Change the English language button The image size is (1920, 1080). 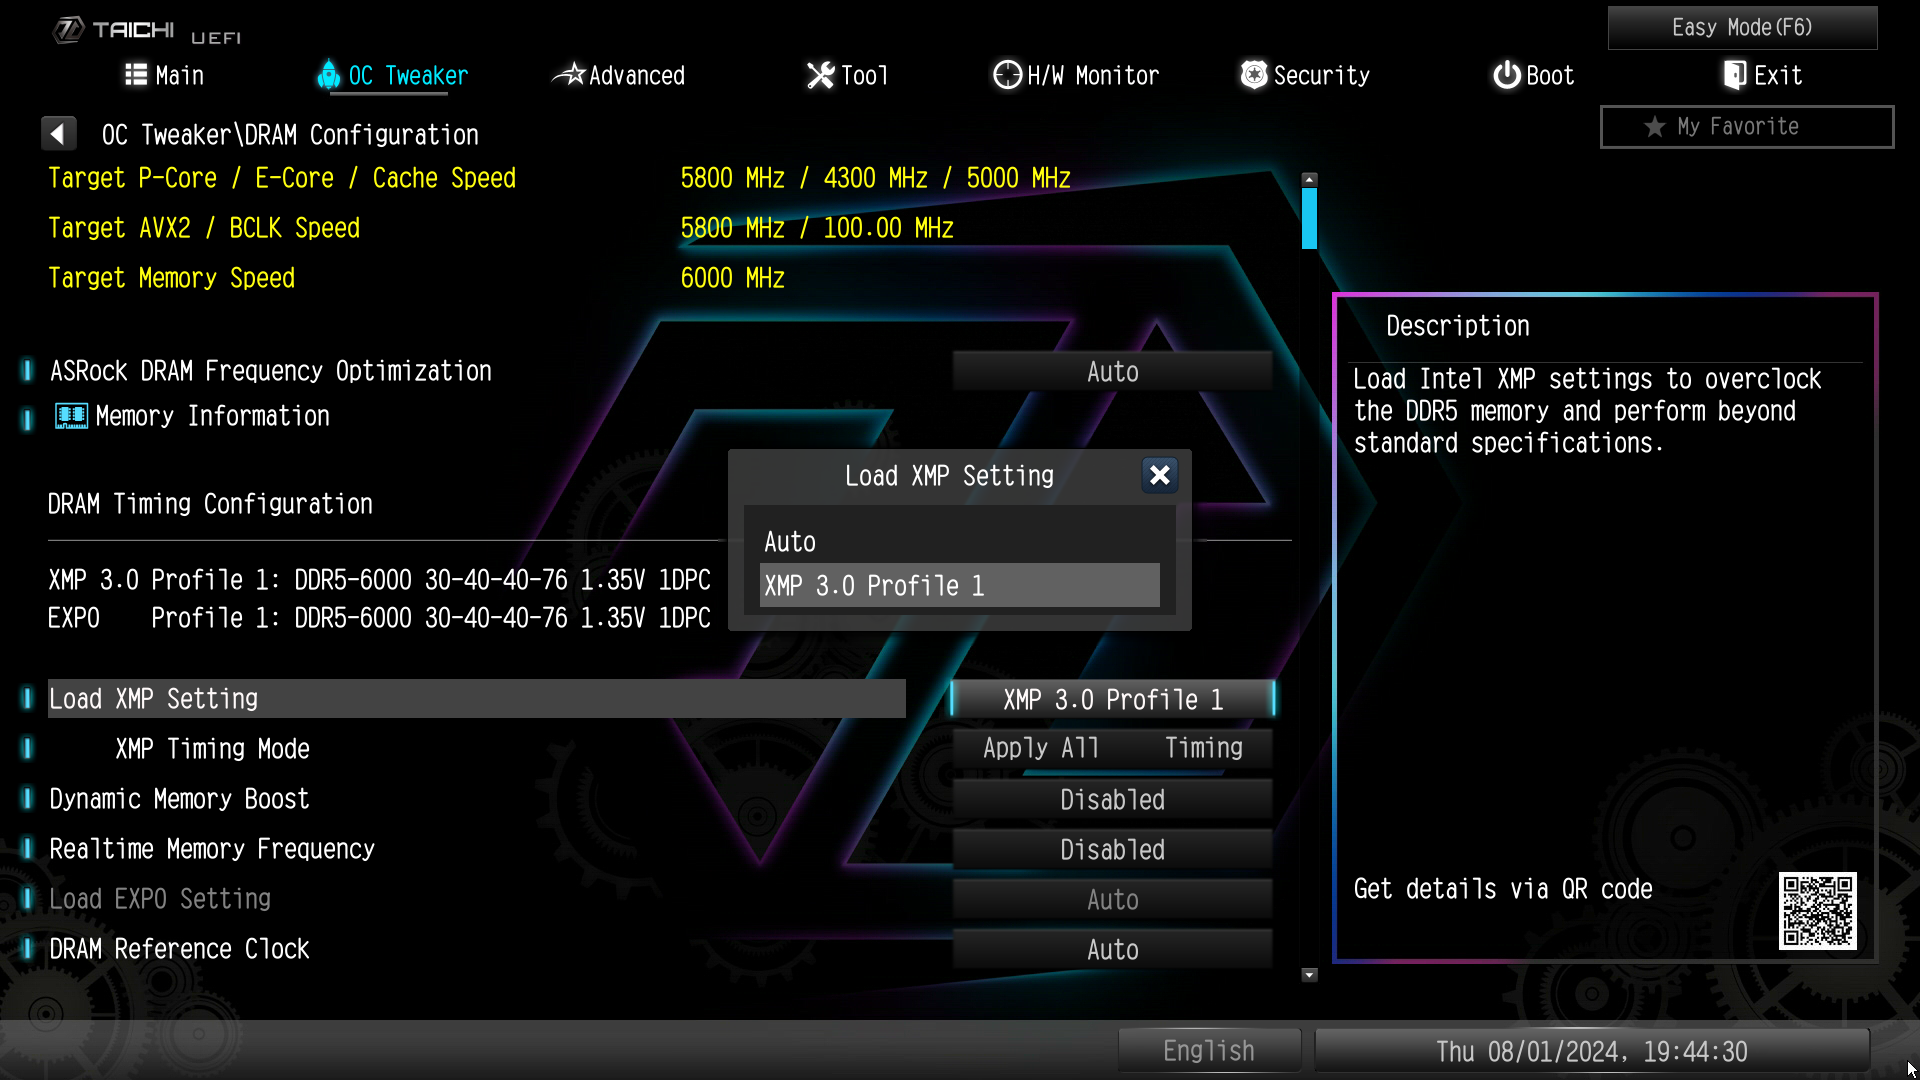pos(1209,1051)
